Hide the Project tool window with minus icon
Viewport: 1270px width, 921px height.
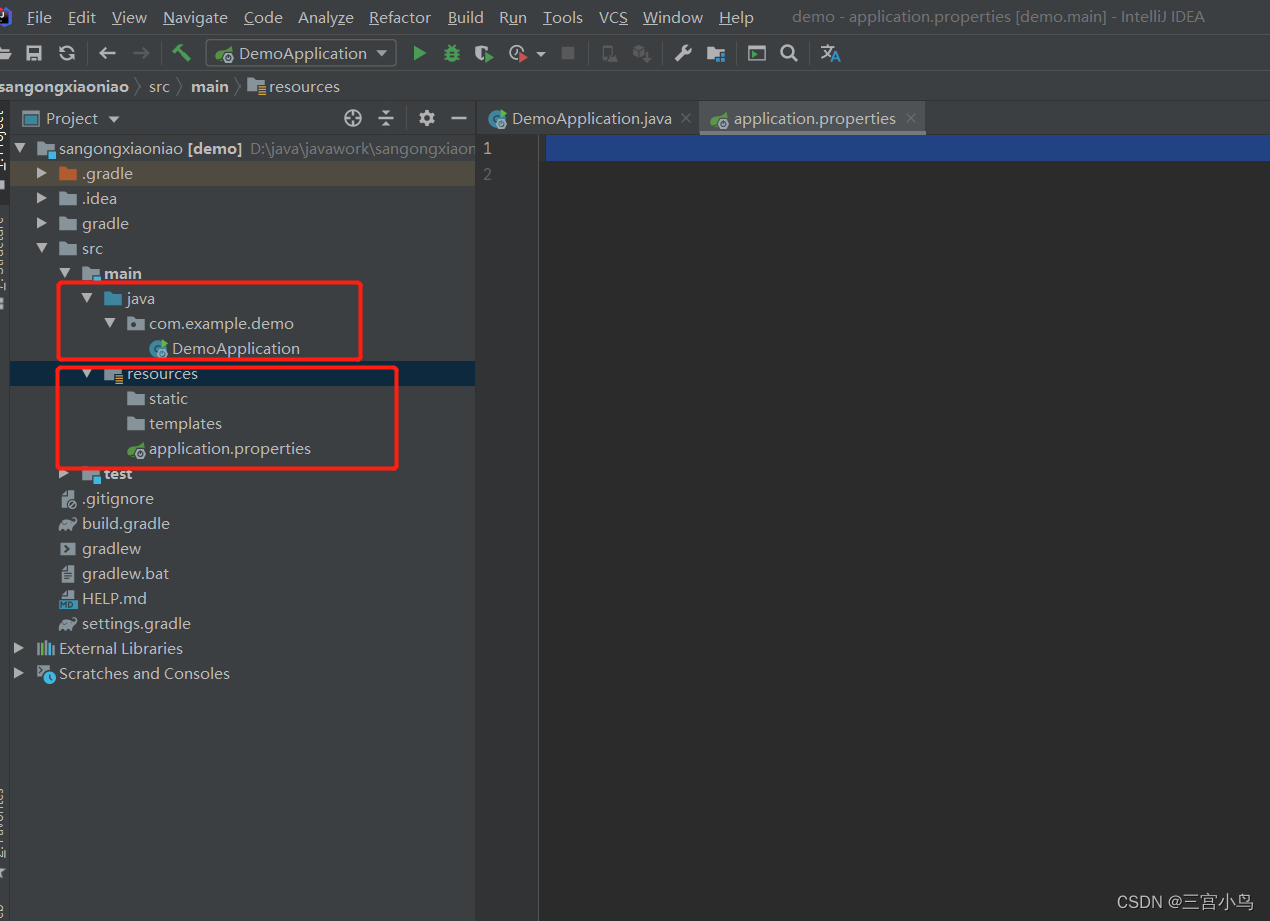(x=459, y=118)
